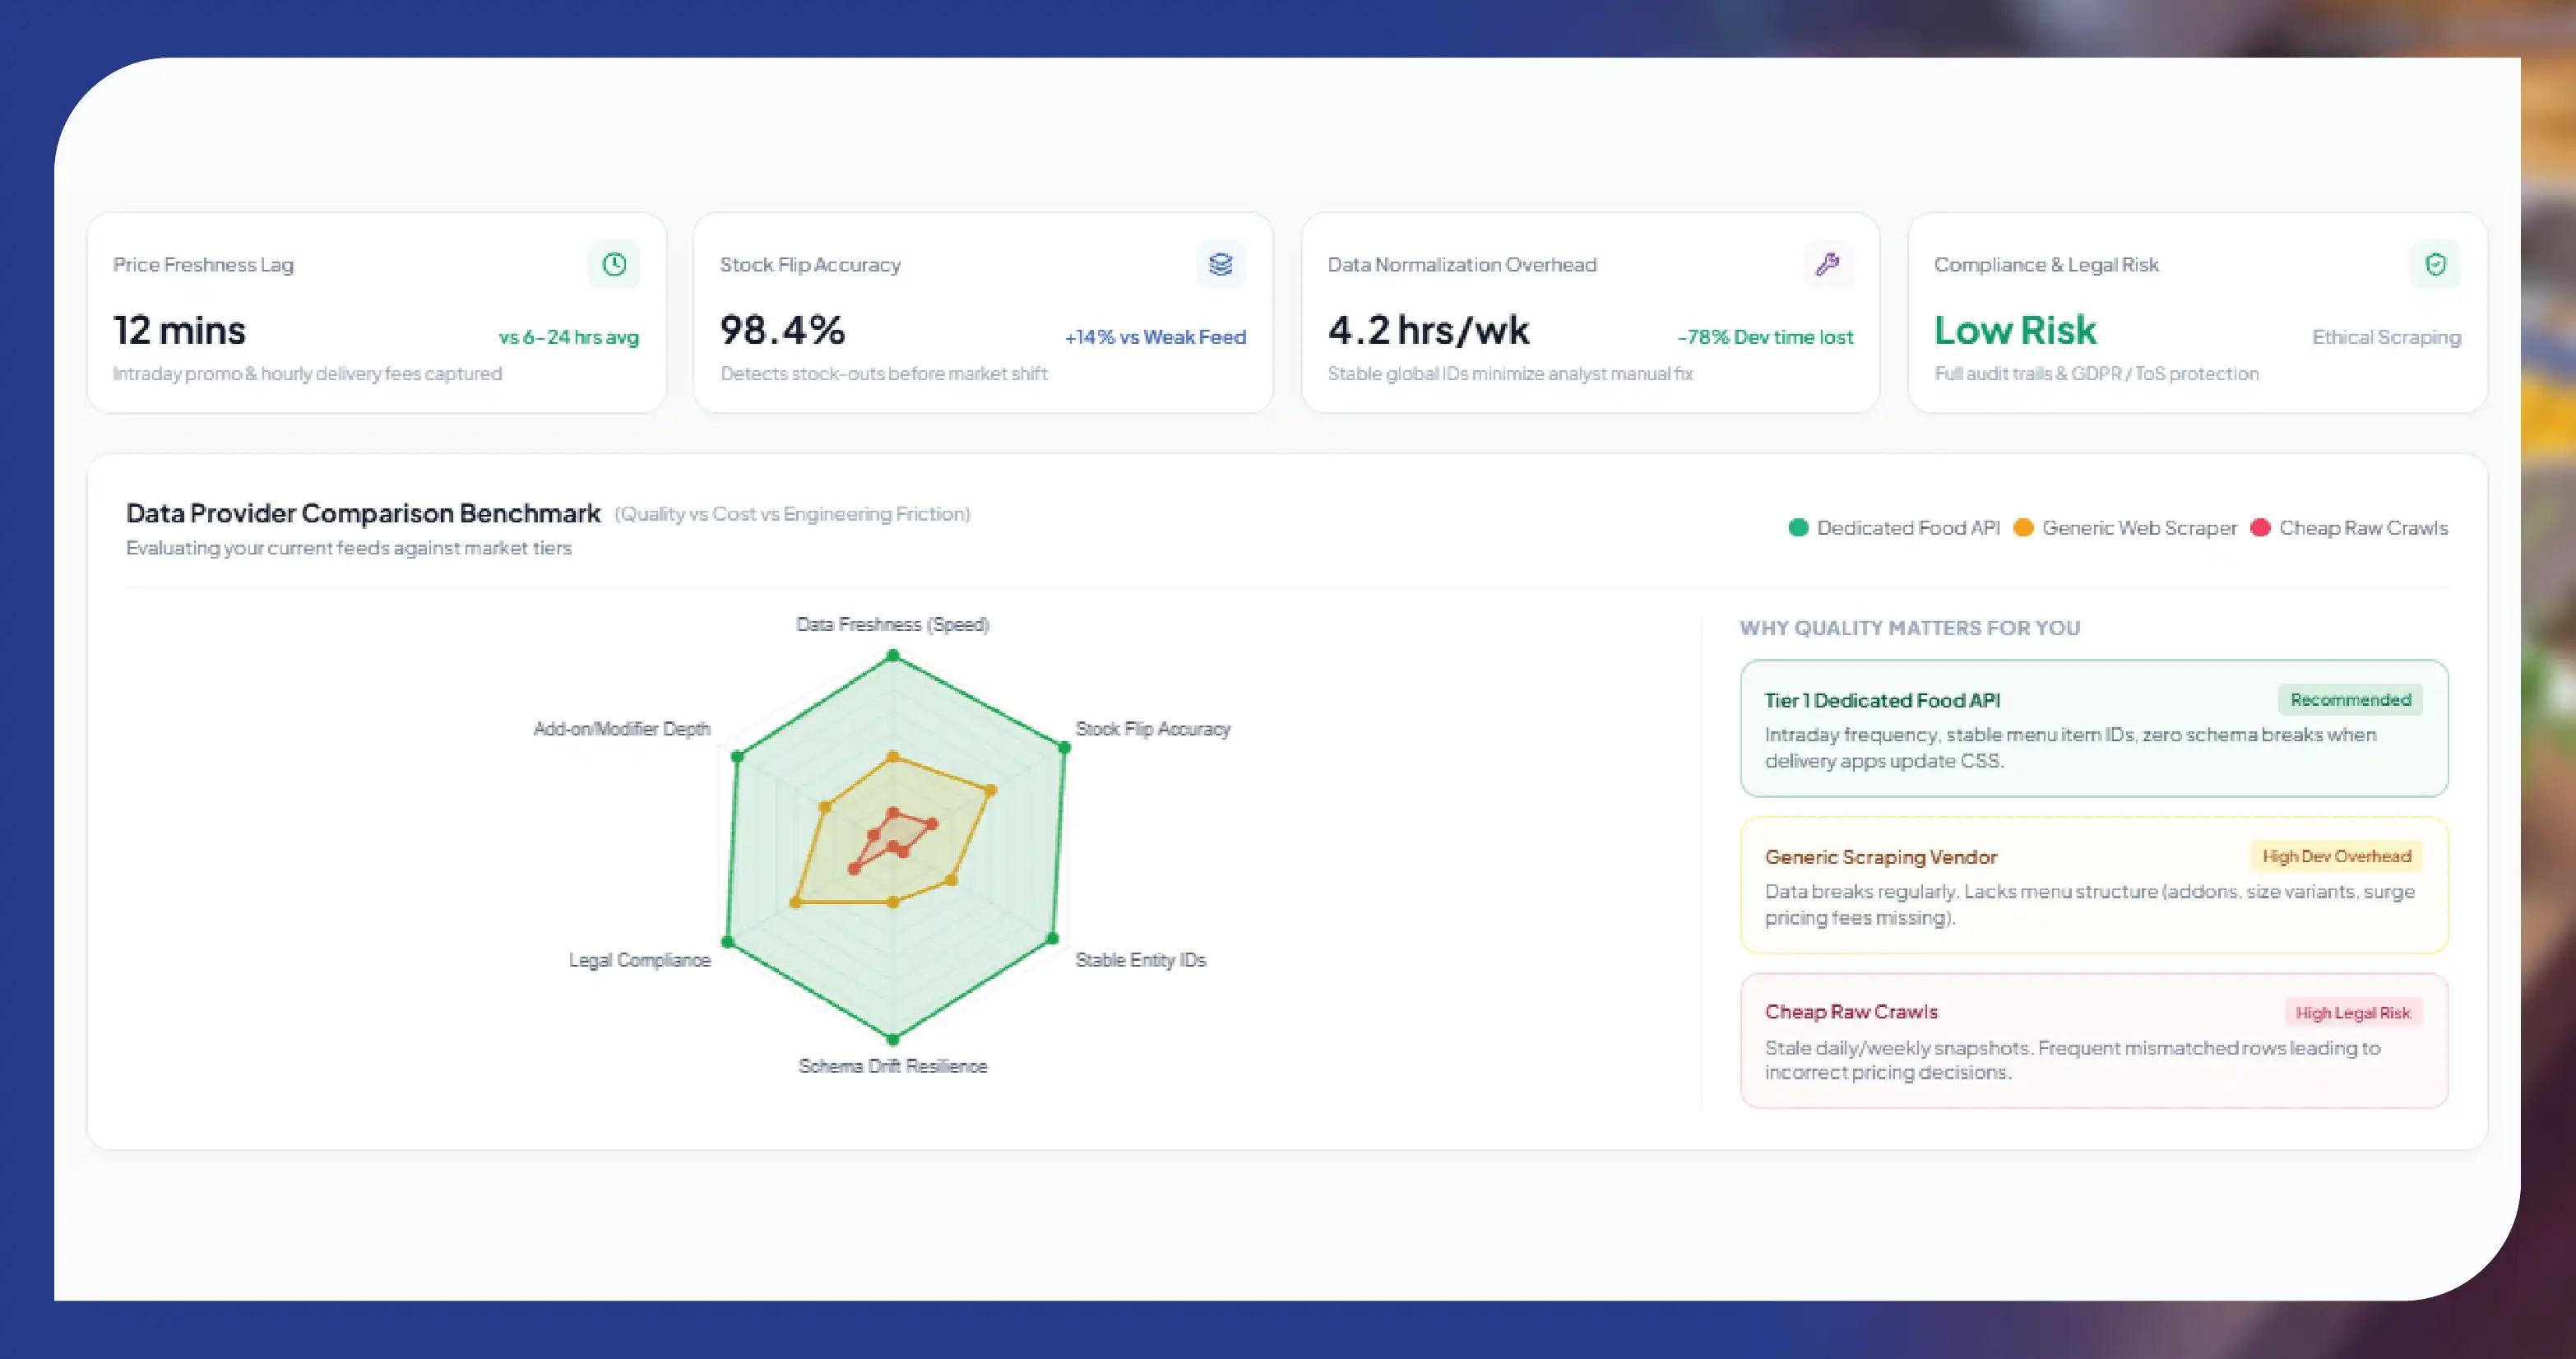This screenshot has width=2576, height=1359.
Task: Click the 4.2 hrs/wk value
Action: [1428, 330]
